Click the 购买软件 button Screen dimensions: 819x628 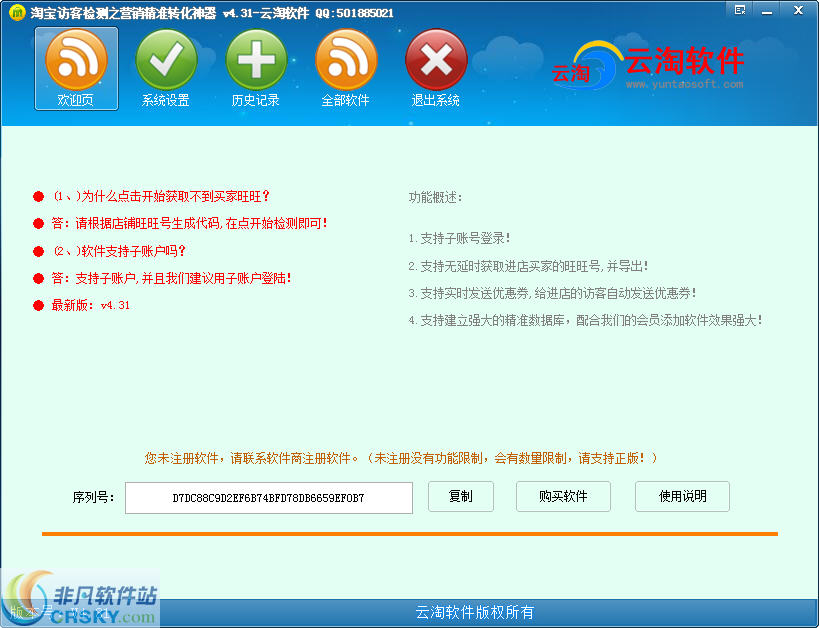563,496
